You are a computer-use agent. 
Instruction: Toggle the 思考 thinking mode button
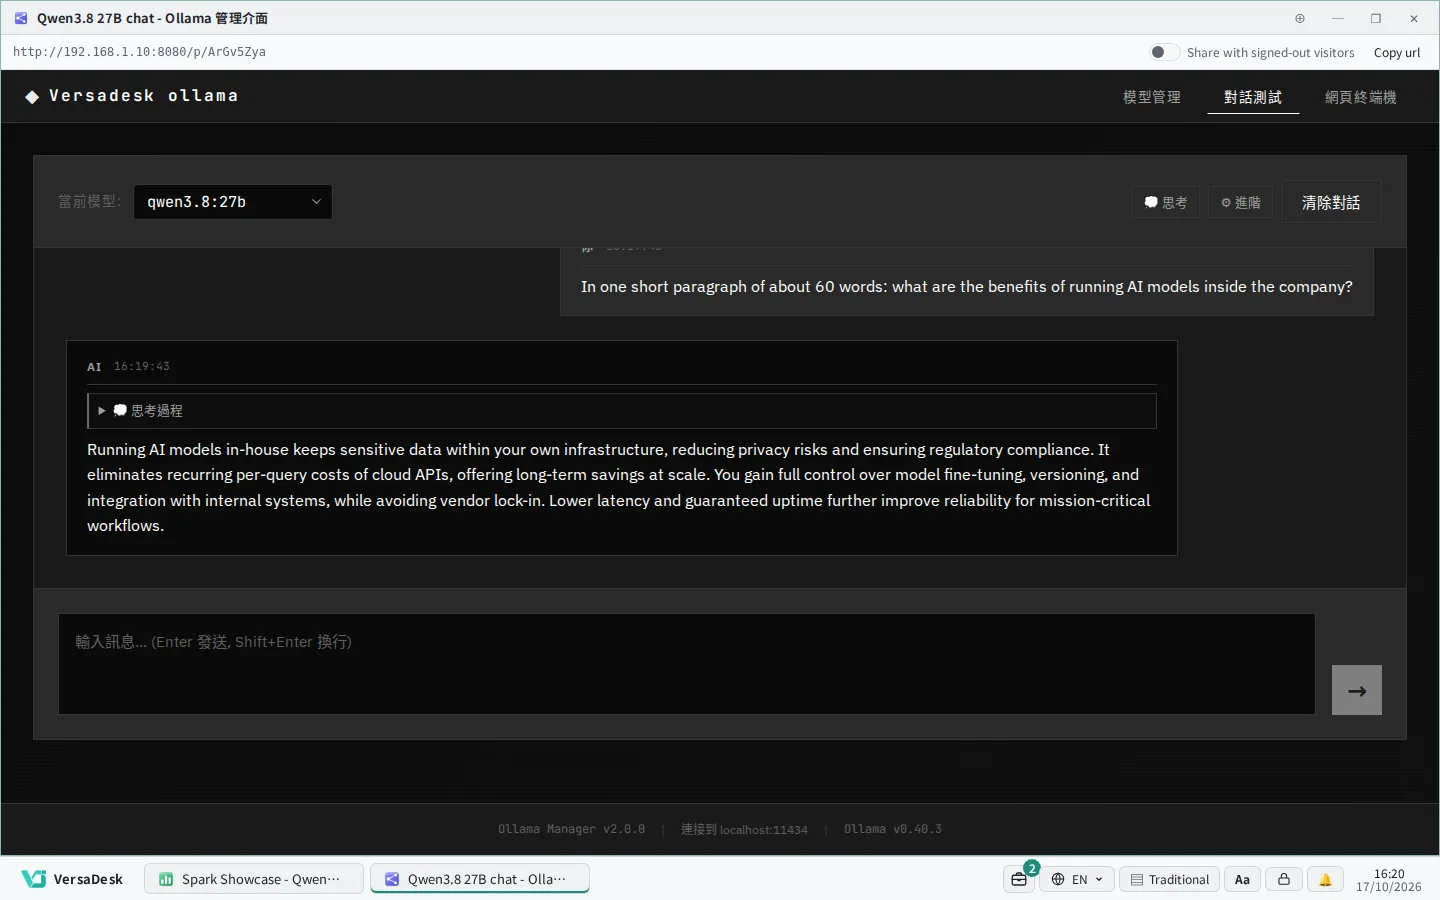click(x=1166, y=203)
